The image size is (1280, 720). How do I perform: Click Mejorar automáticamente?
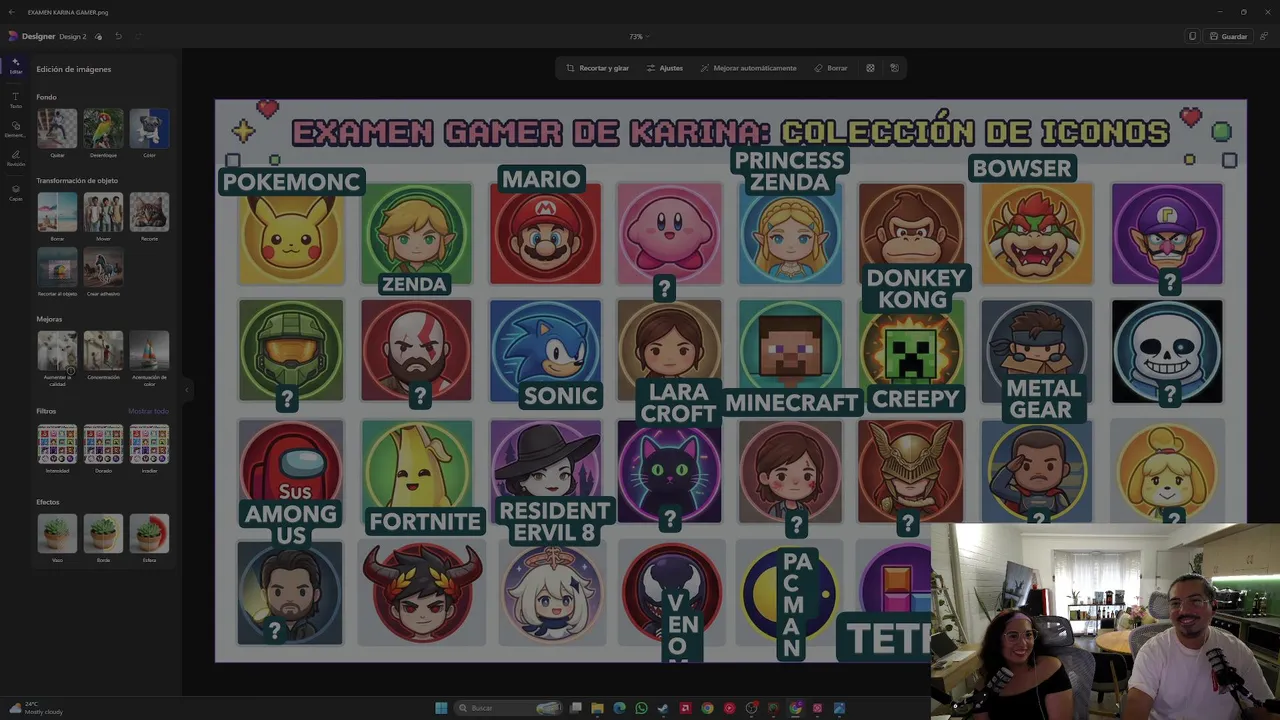[x=748, y=68]
